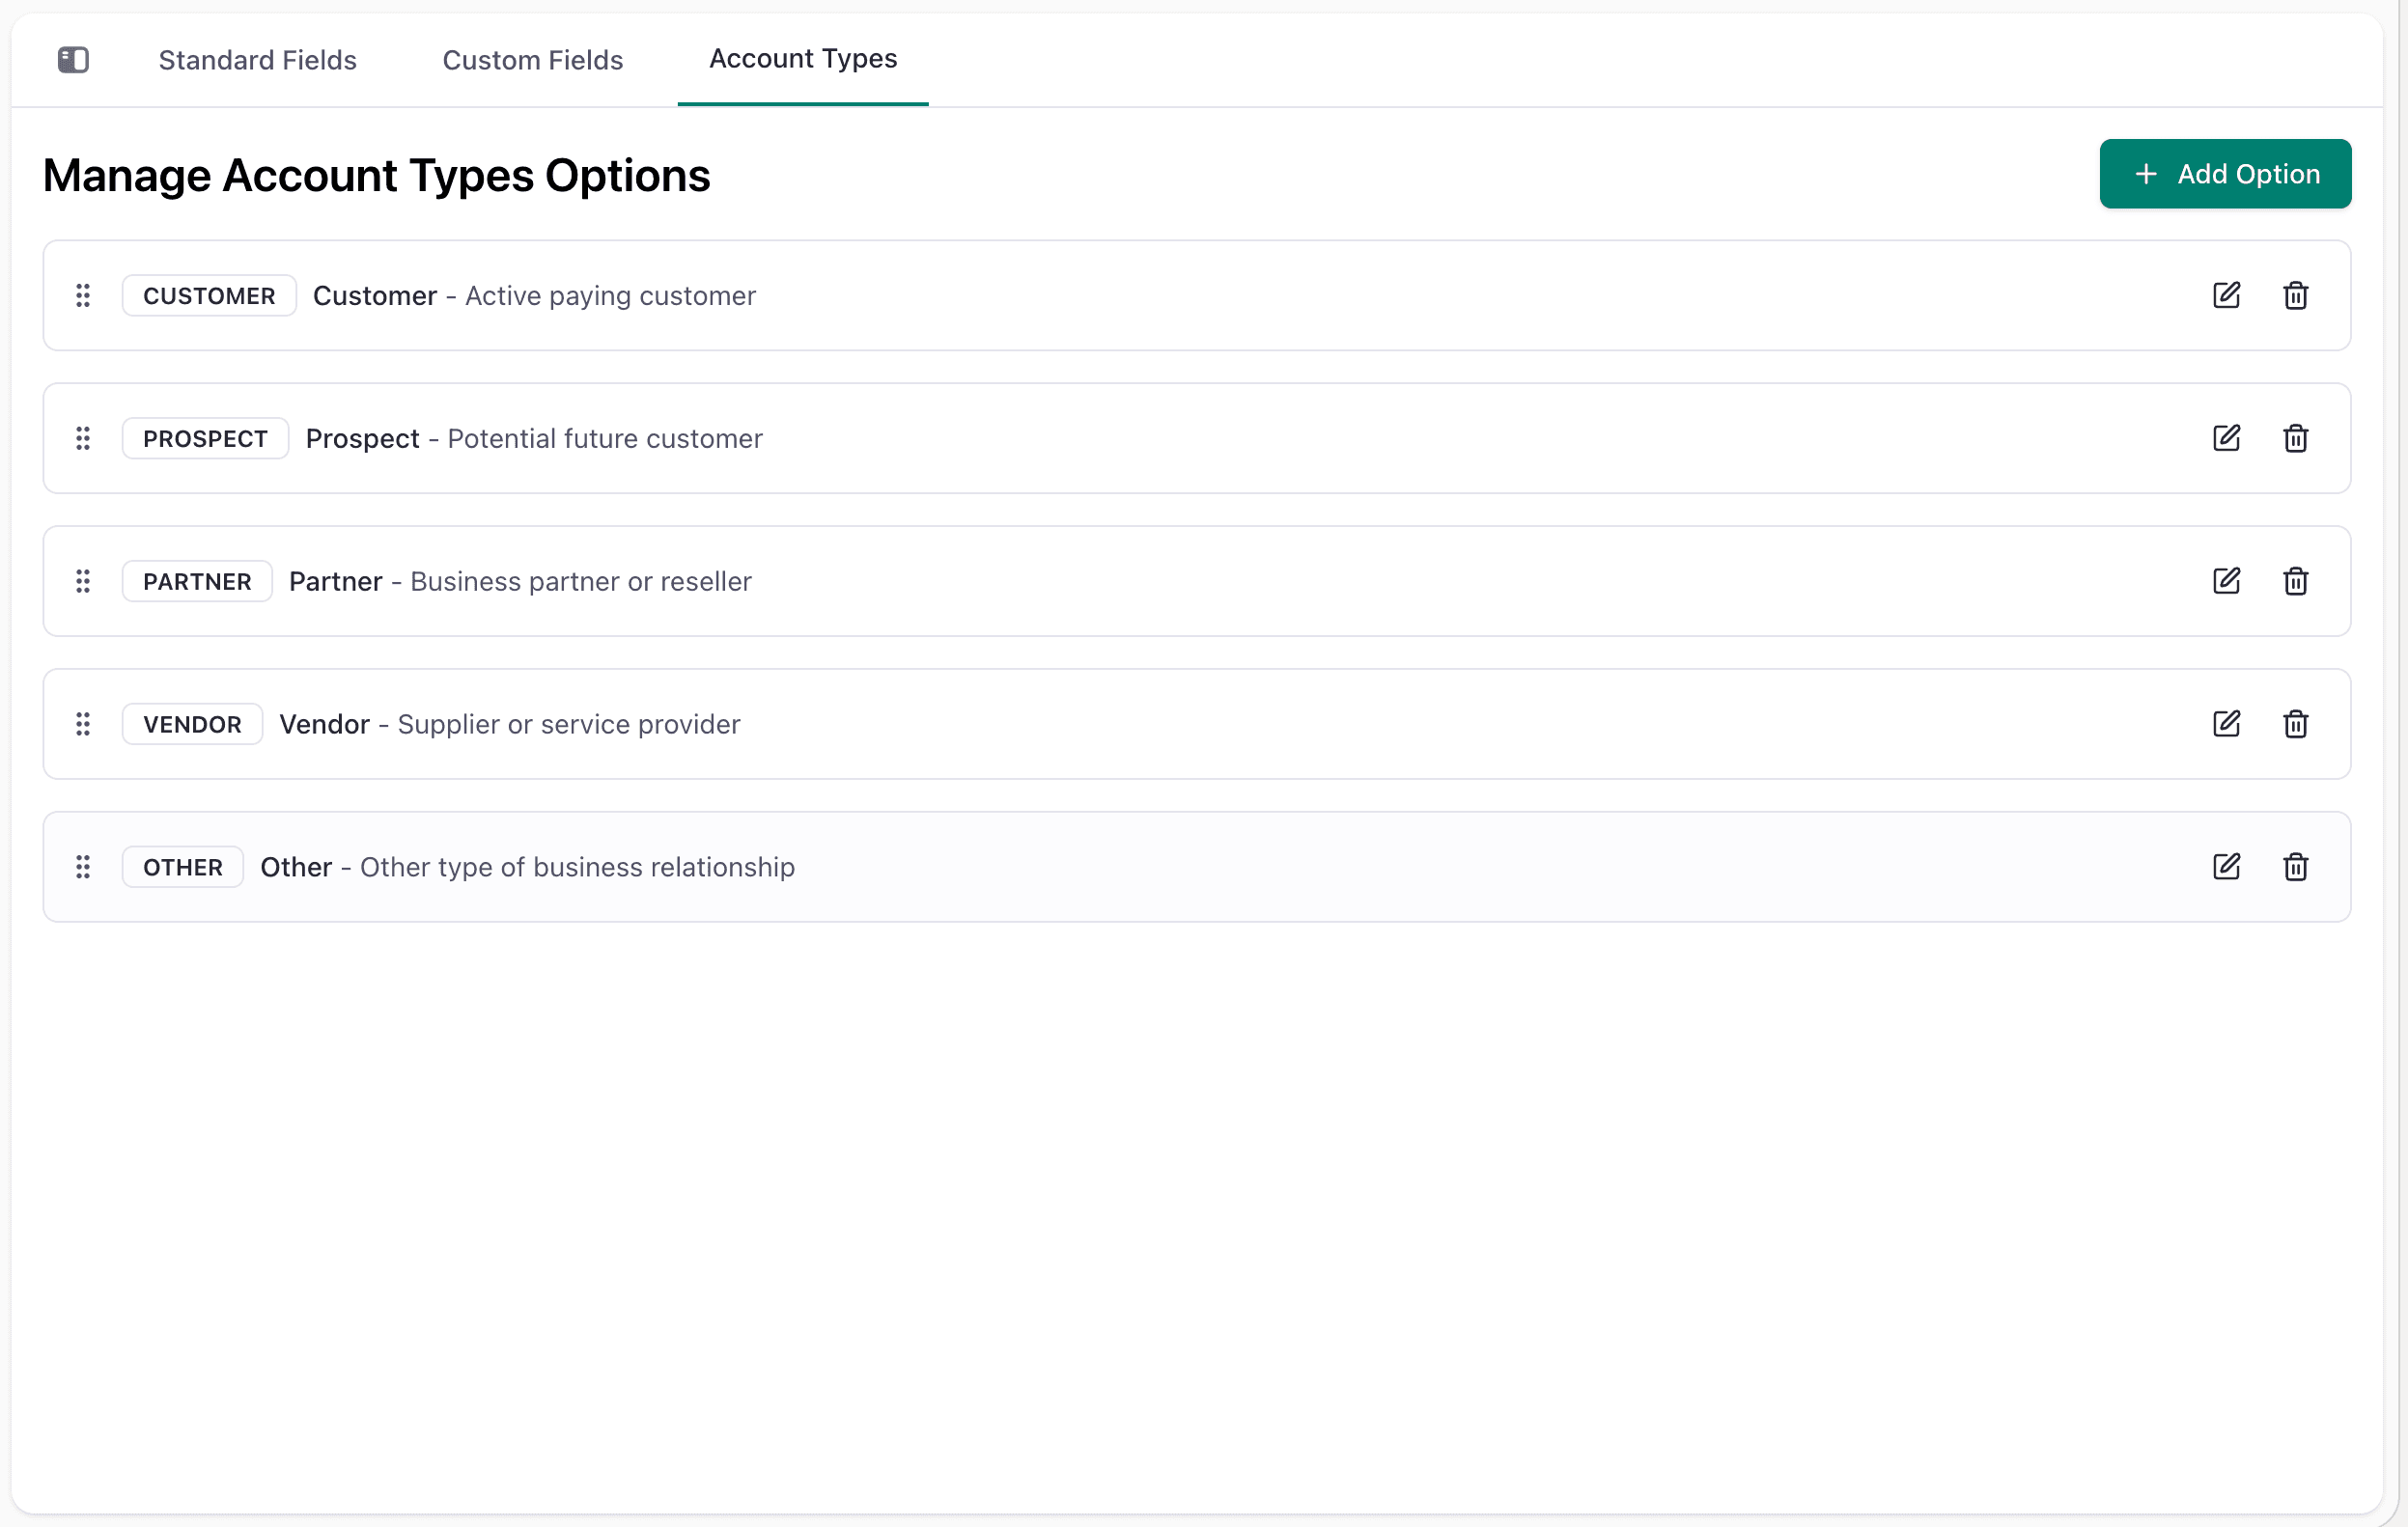Click the PARTNER badge

[x=197, y=582]
